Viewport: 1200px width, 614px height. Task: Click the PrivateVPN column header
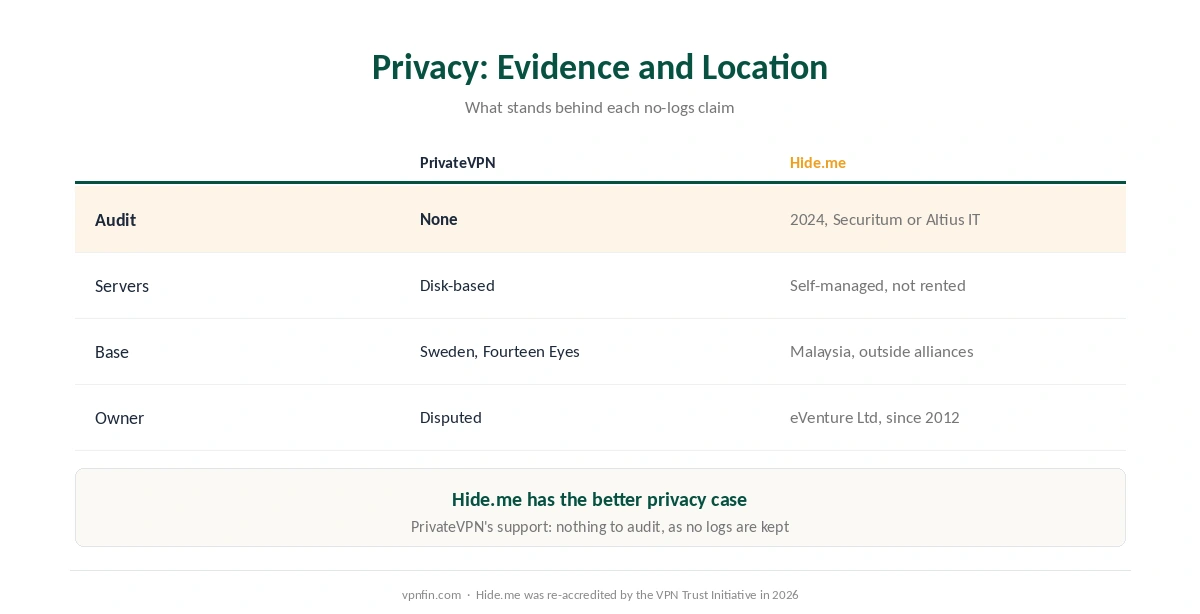coord(457,163)
